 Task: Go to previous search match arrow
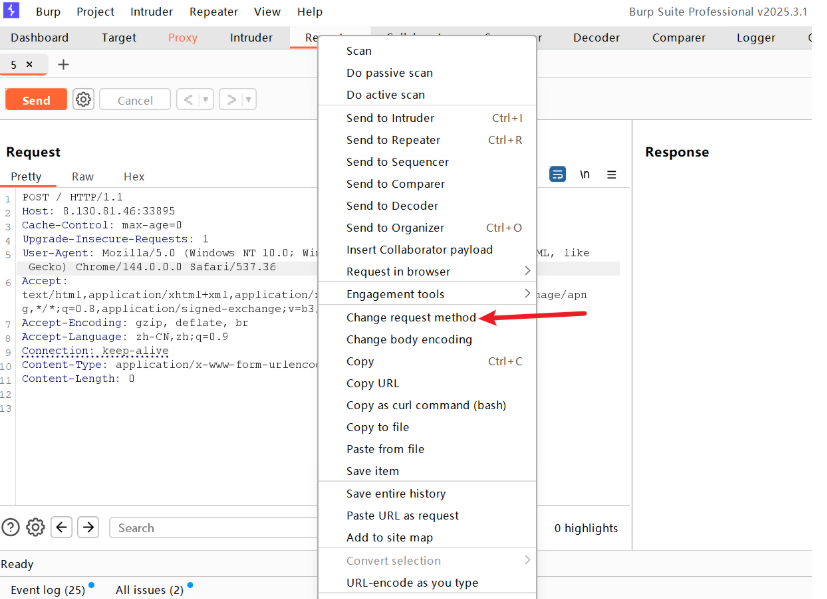coord(62,527)
